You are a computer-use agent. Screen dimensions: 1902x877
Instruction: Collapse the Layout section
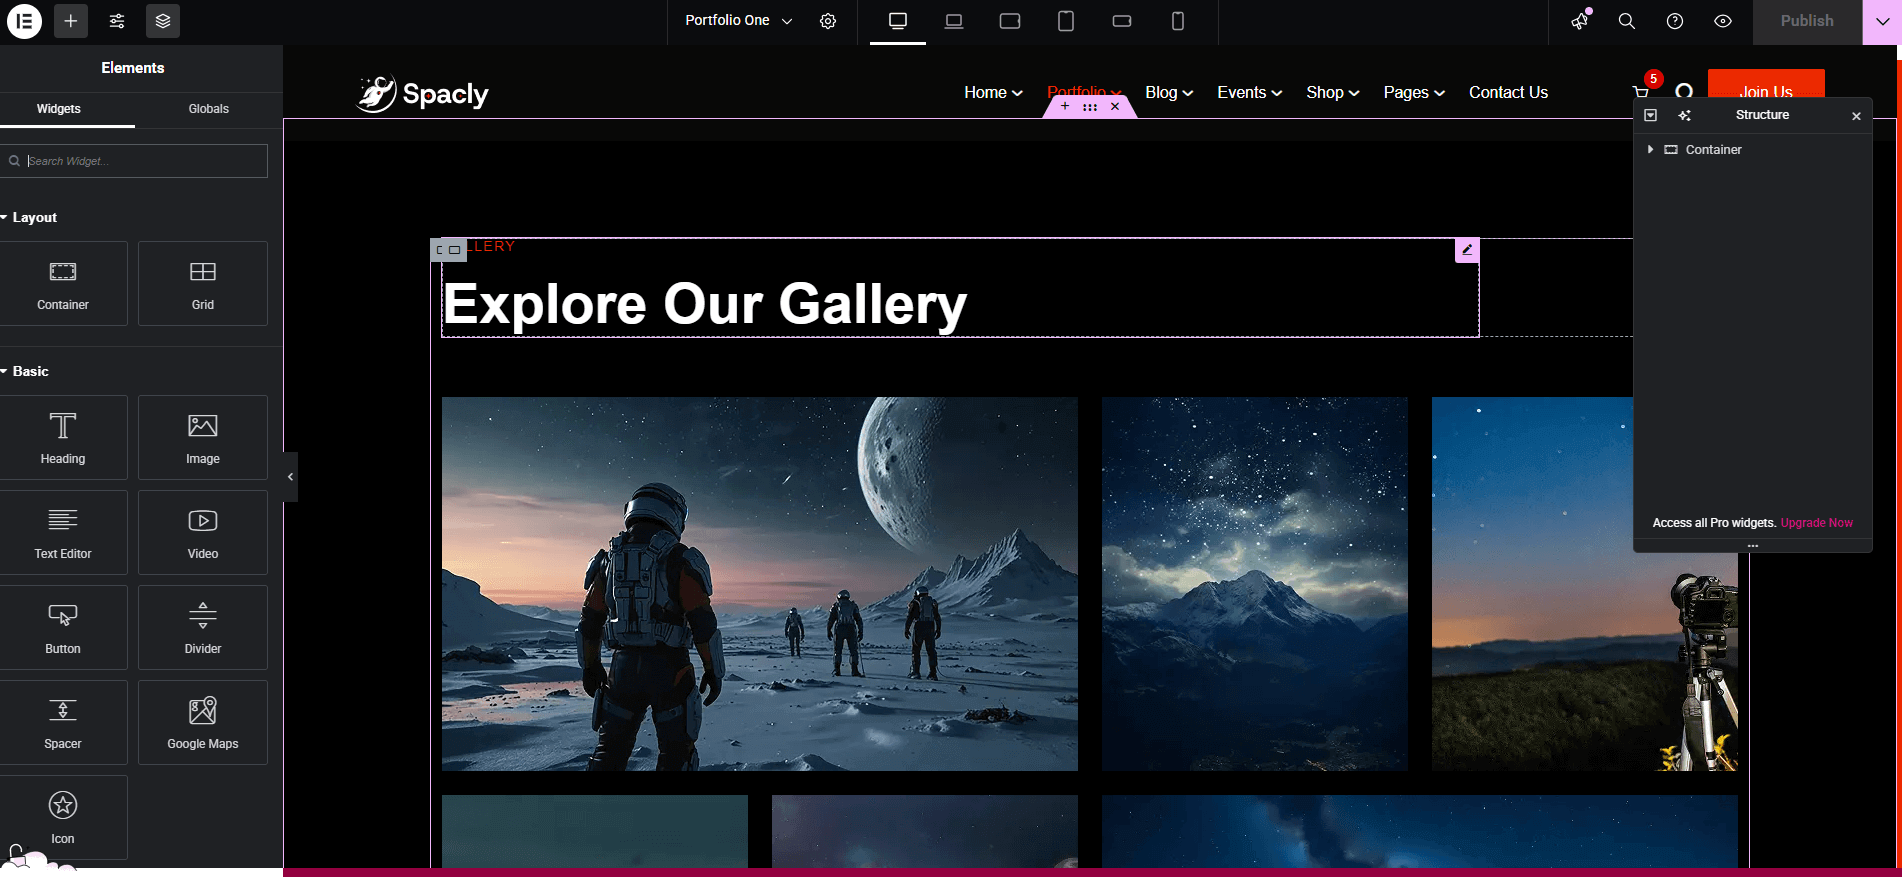(30, 217)
